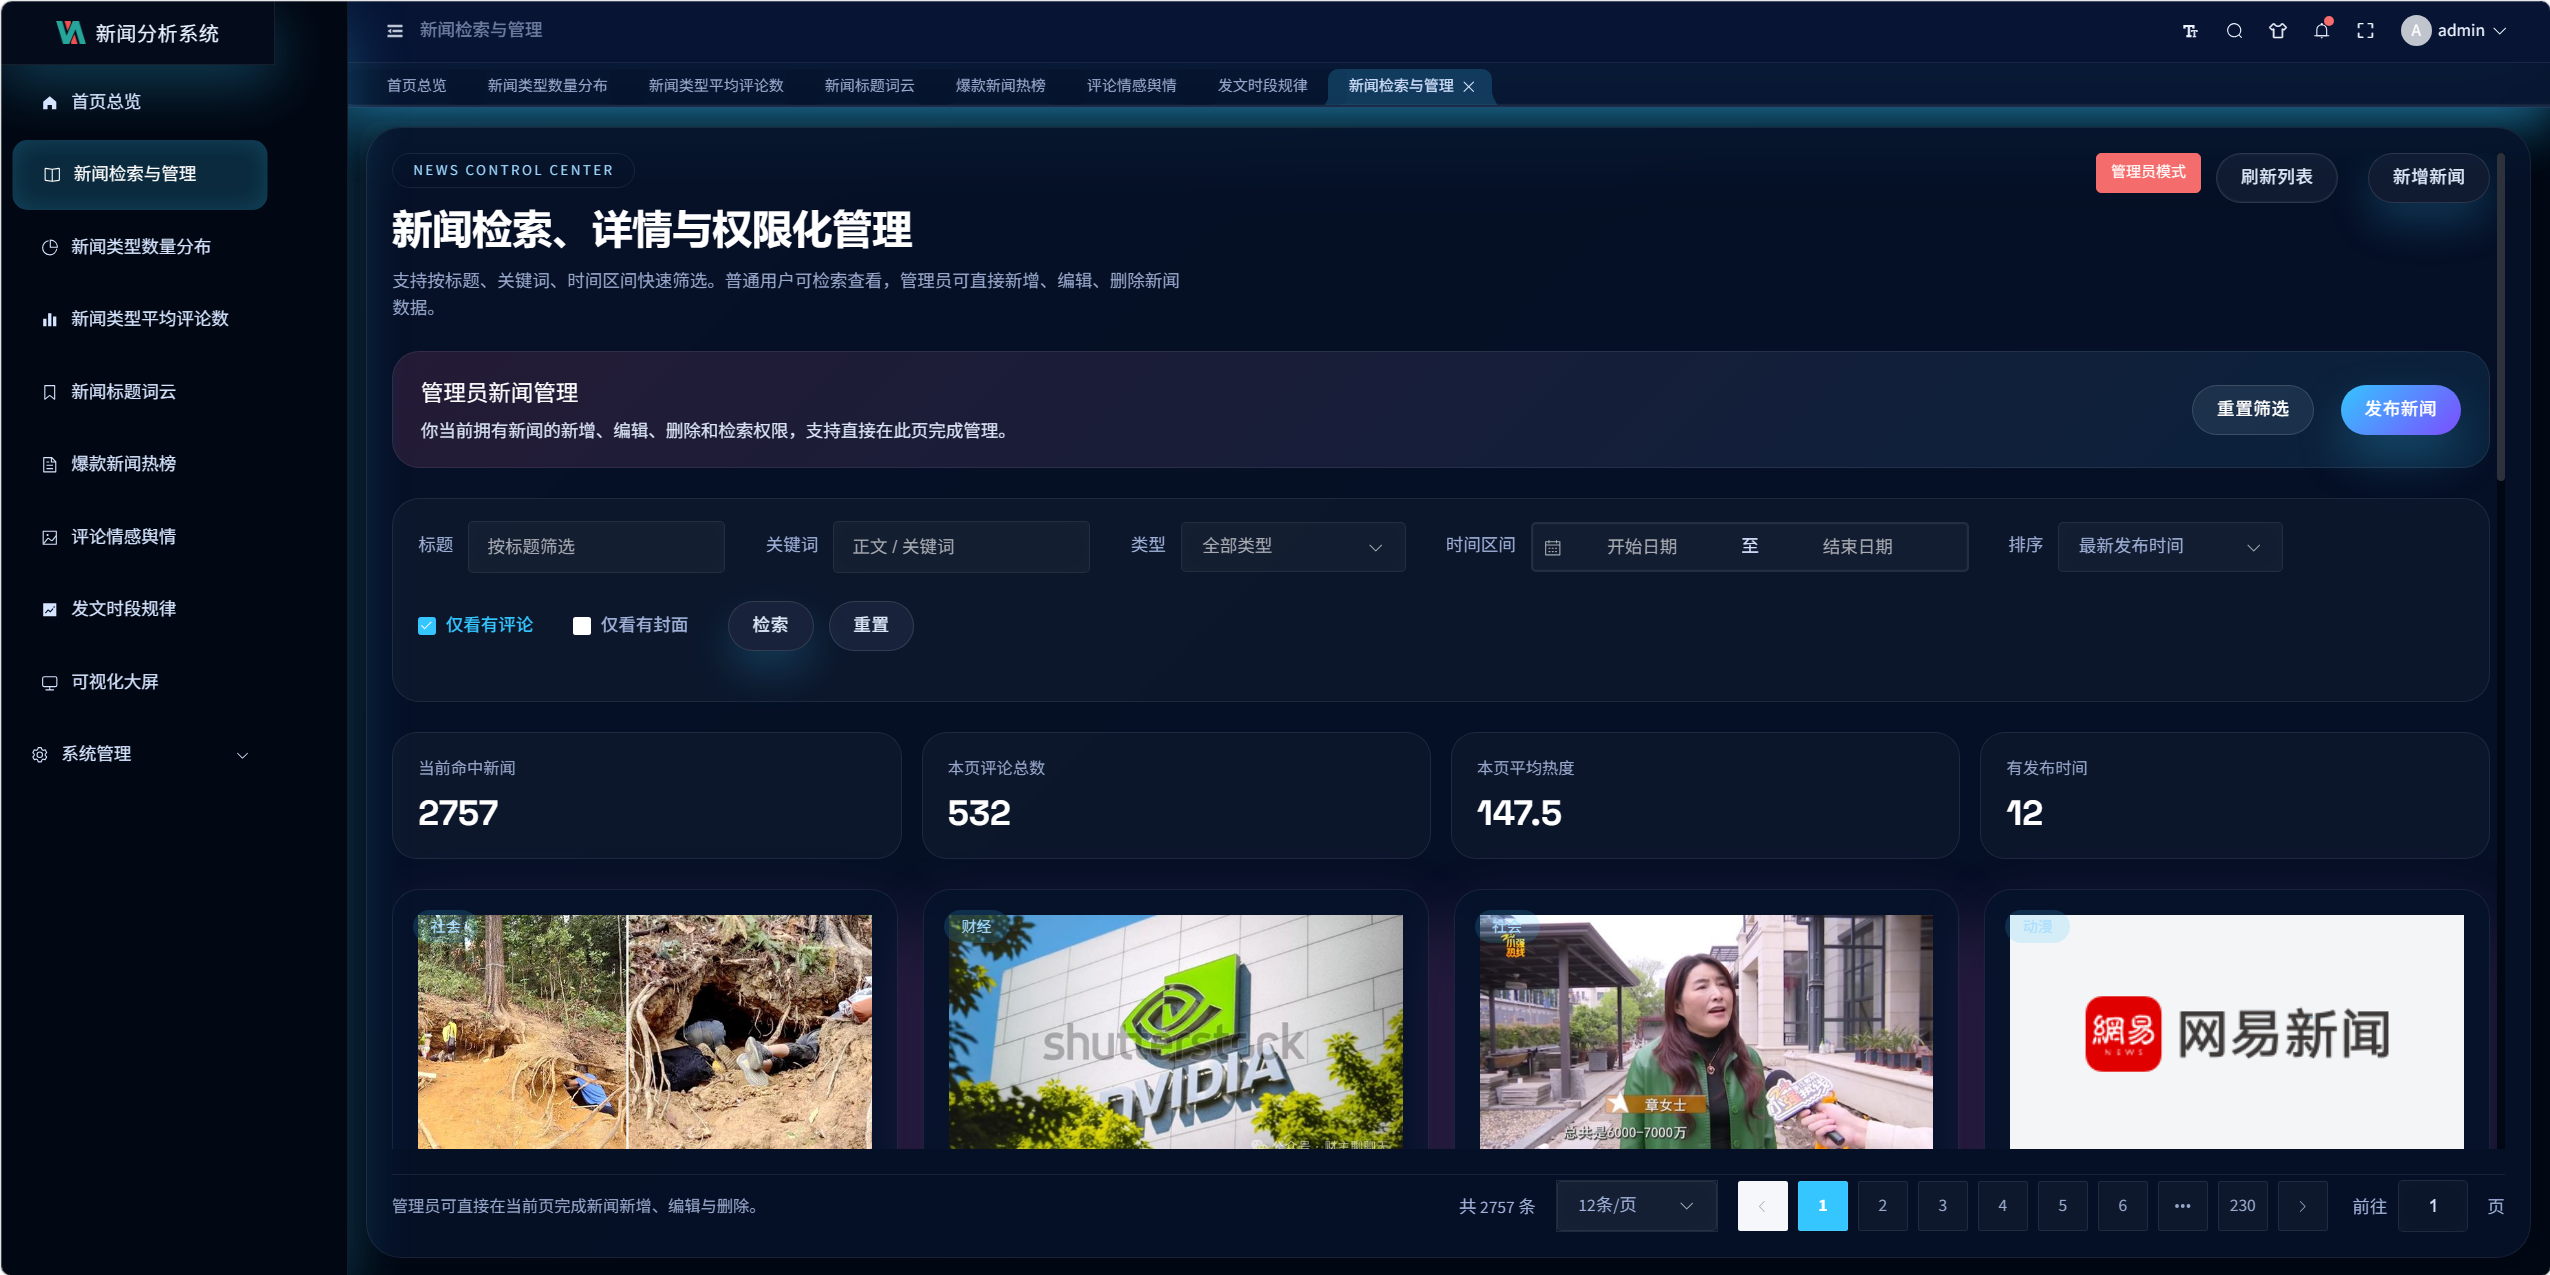The height and width of the screenshot is (1275, 2550).
Task: Open the theme shirt icon
Action: [x=2278, y=31]
